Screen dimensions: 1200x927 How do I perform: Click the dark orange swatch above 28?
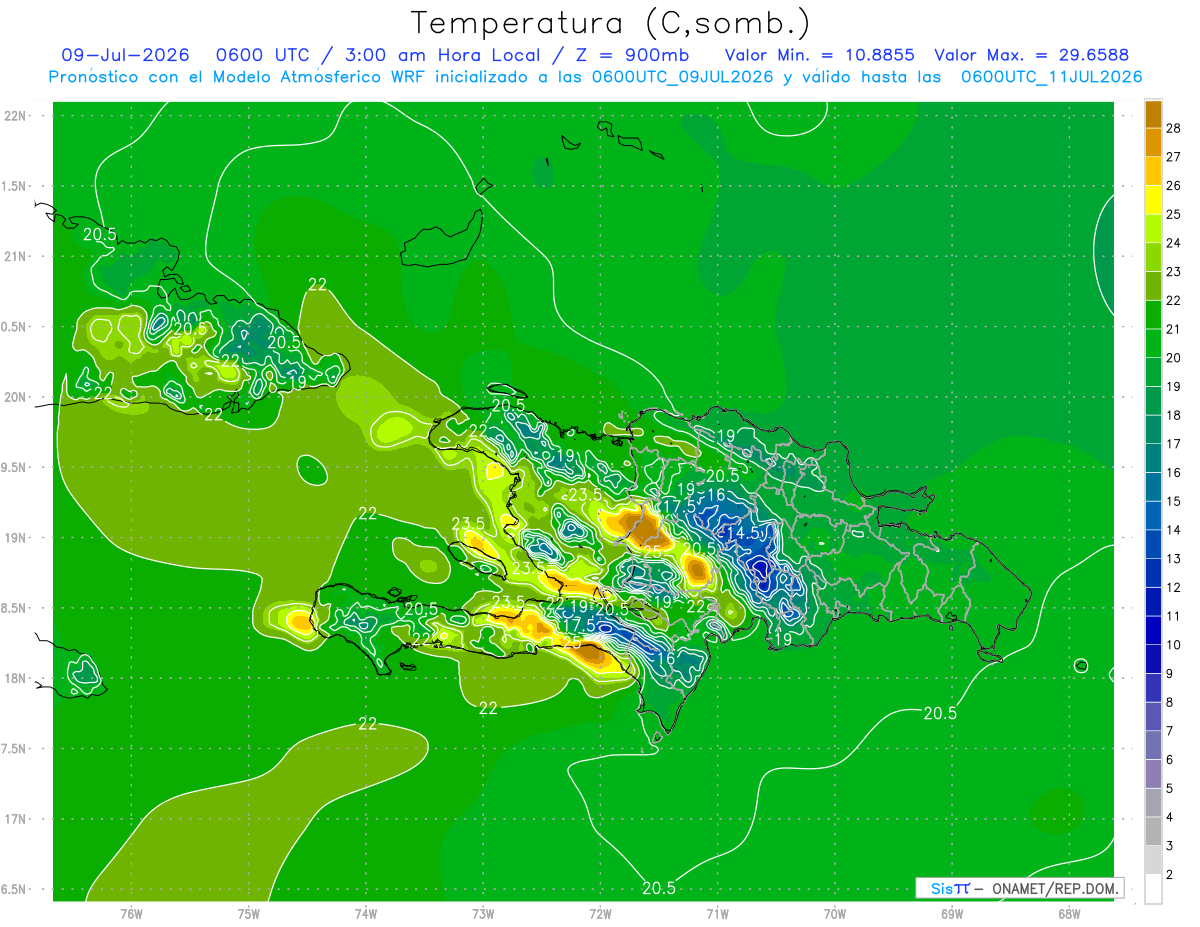(1153, 113)
